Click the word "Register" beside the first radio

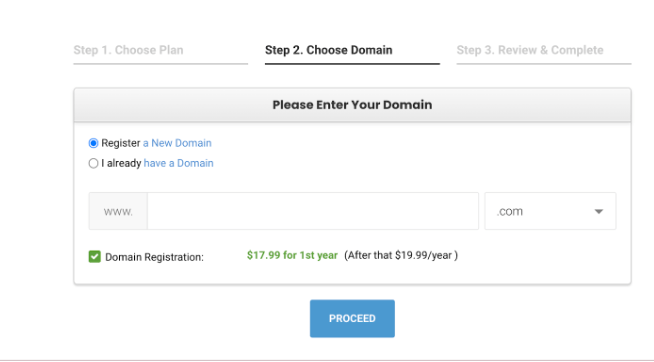(x=121, y=143)
